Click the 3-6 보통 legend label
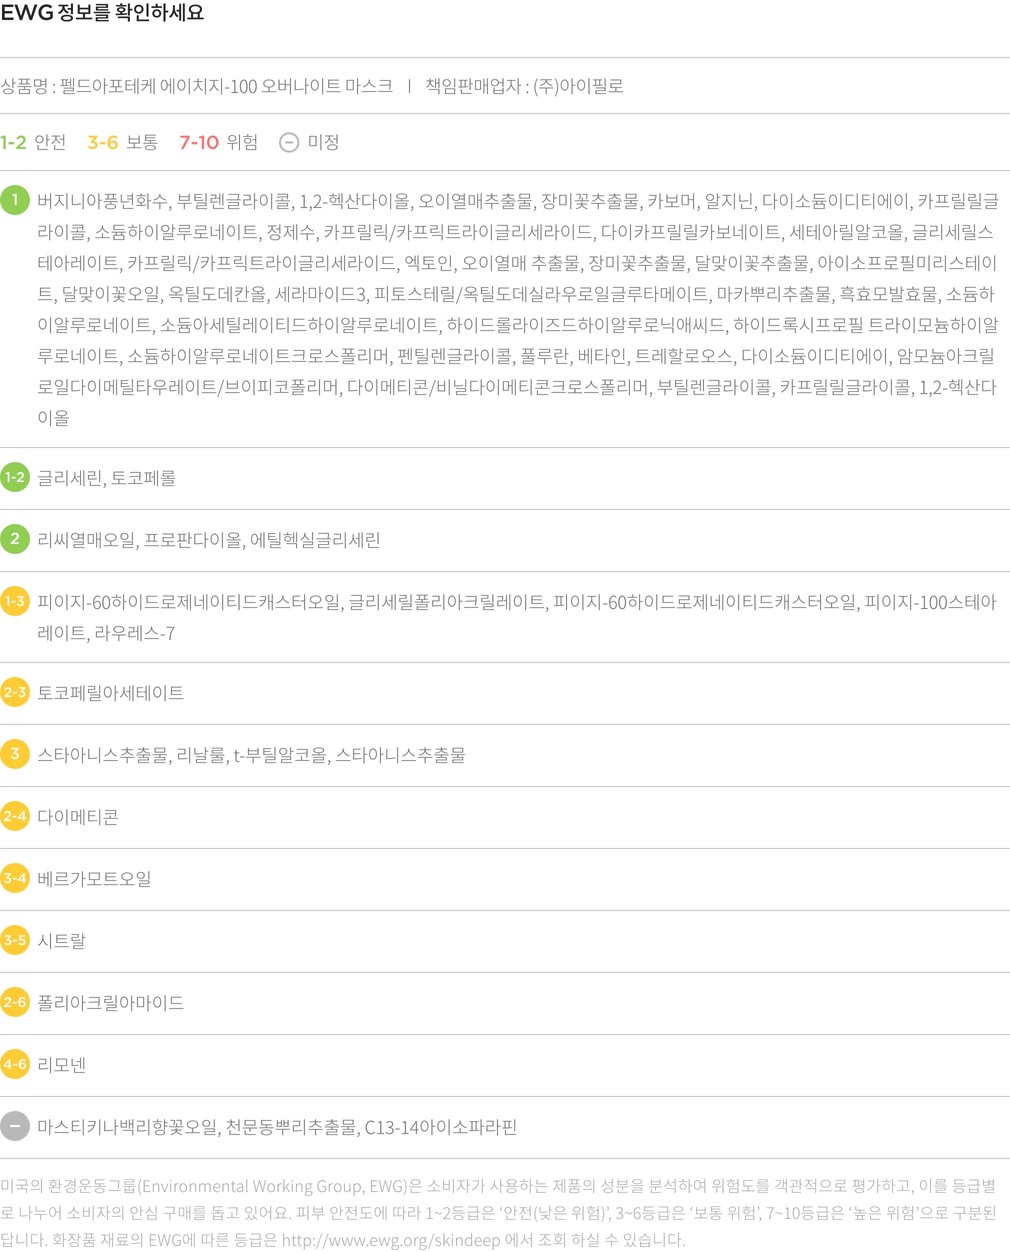The width and height of the screenshot is (1010, 1252). click(x=122, y=143)
